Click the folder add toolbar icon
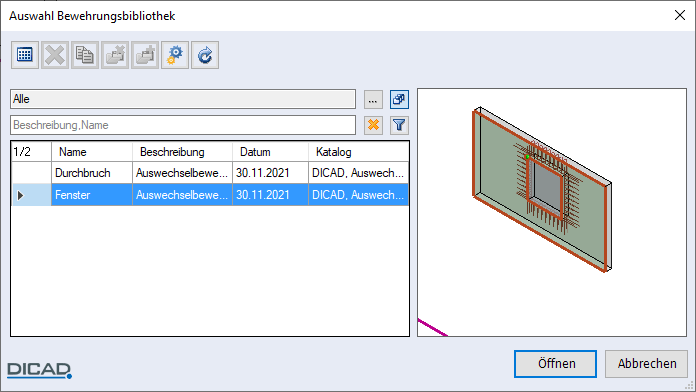 [145, 55]
